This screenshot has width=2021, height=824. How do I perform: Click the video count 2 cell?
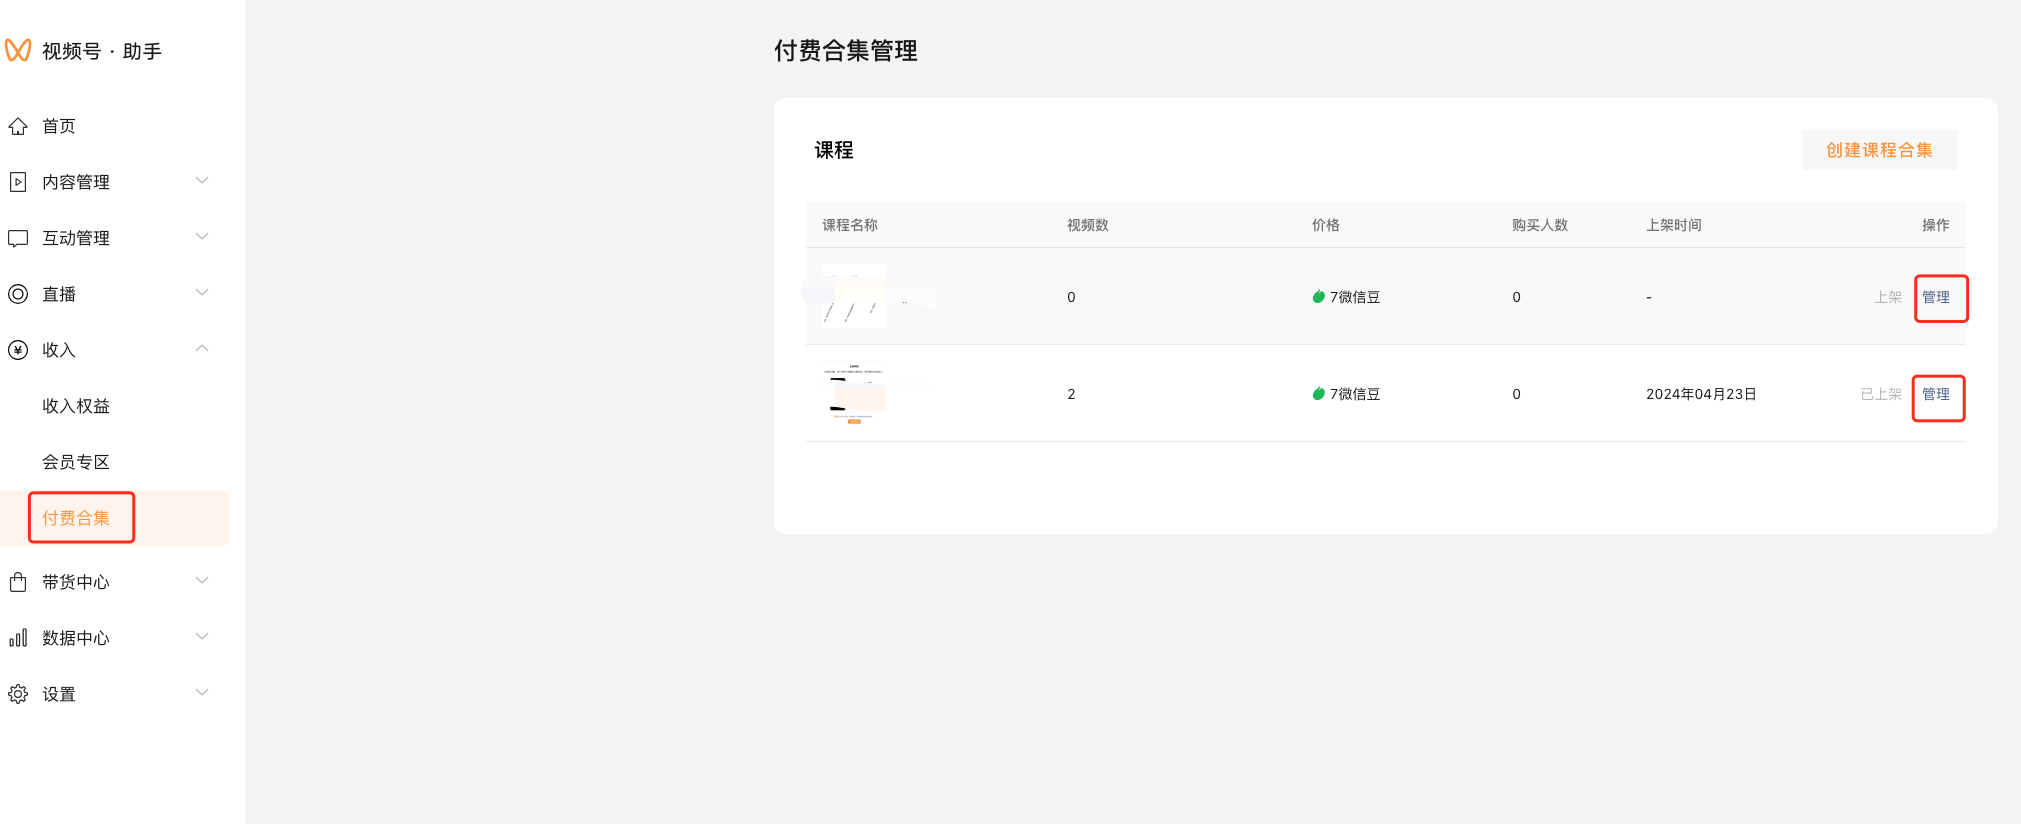(x=1071, y=394)
